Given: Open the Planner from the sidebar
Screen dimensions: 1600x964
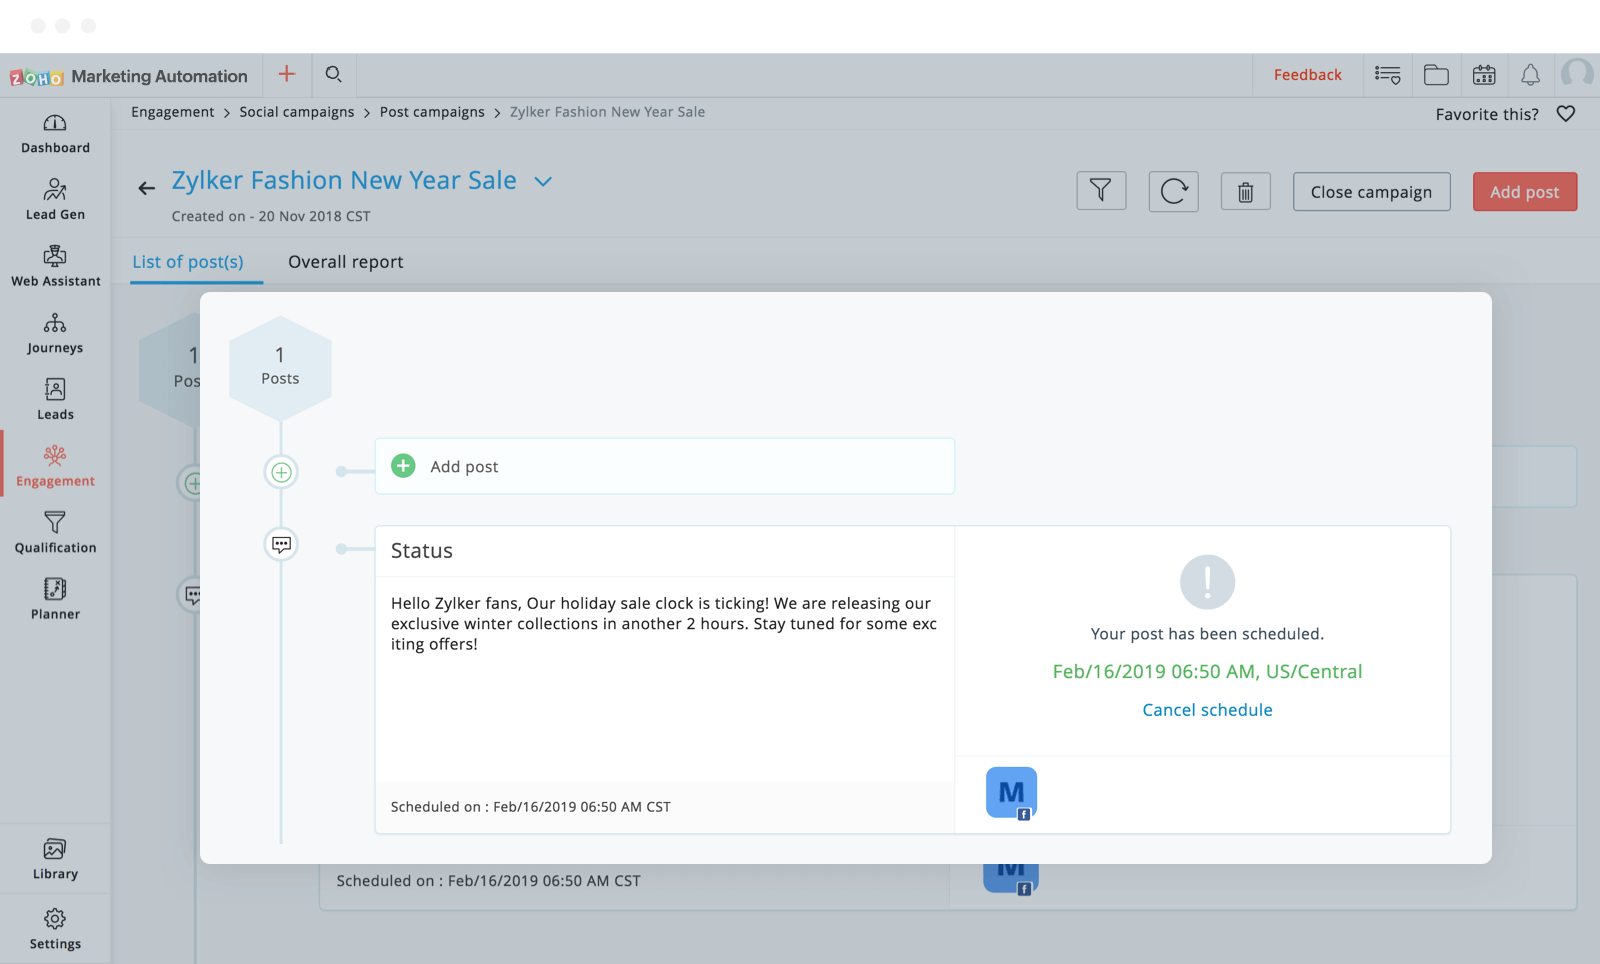Looking at the screenshot, I should click(54, 597).
